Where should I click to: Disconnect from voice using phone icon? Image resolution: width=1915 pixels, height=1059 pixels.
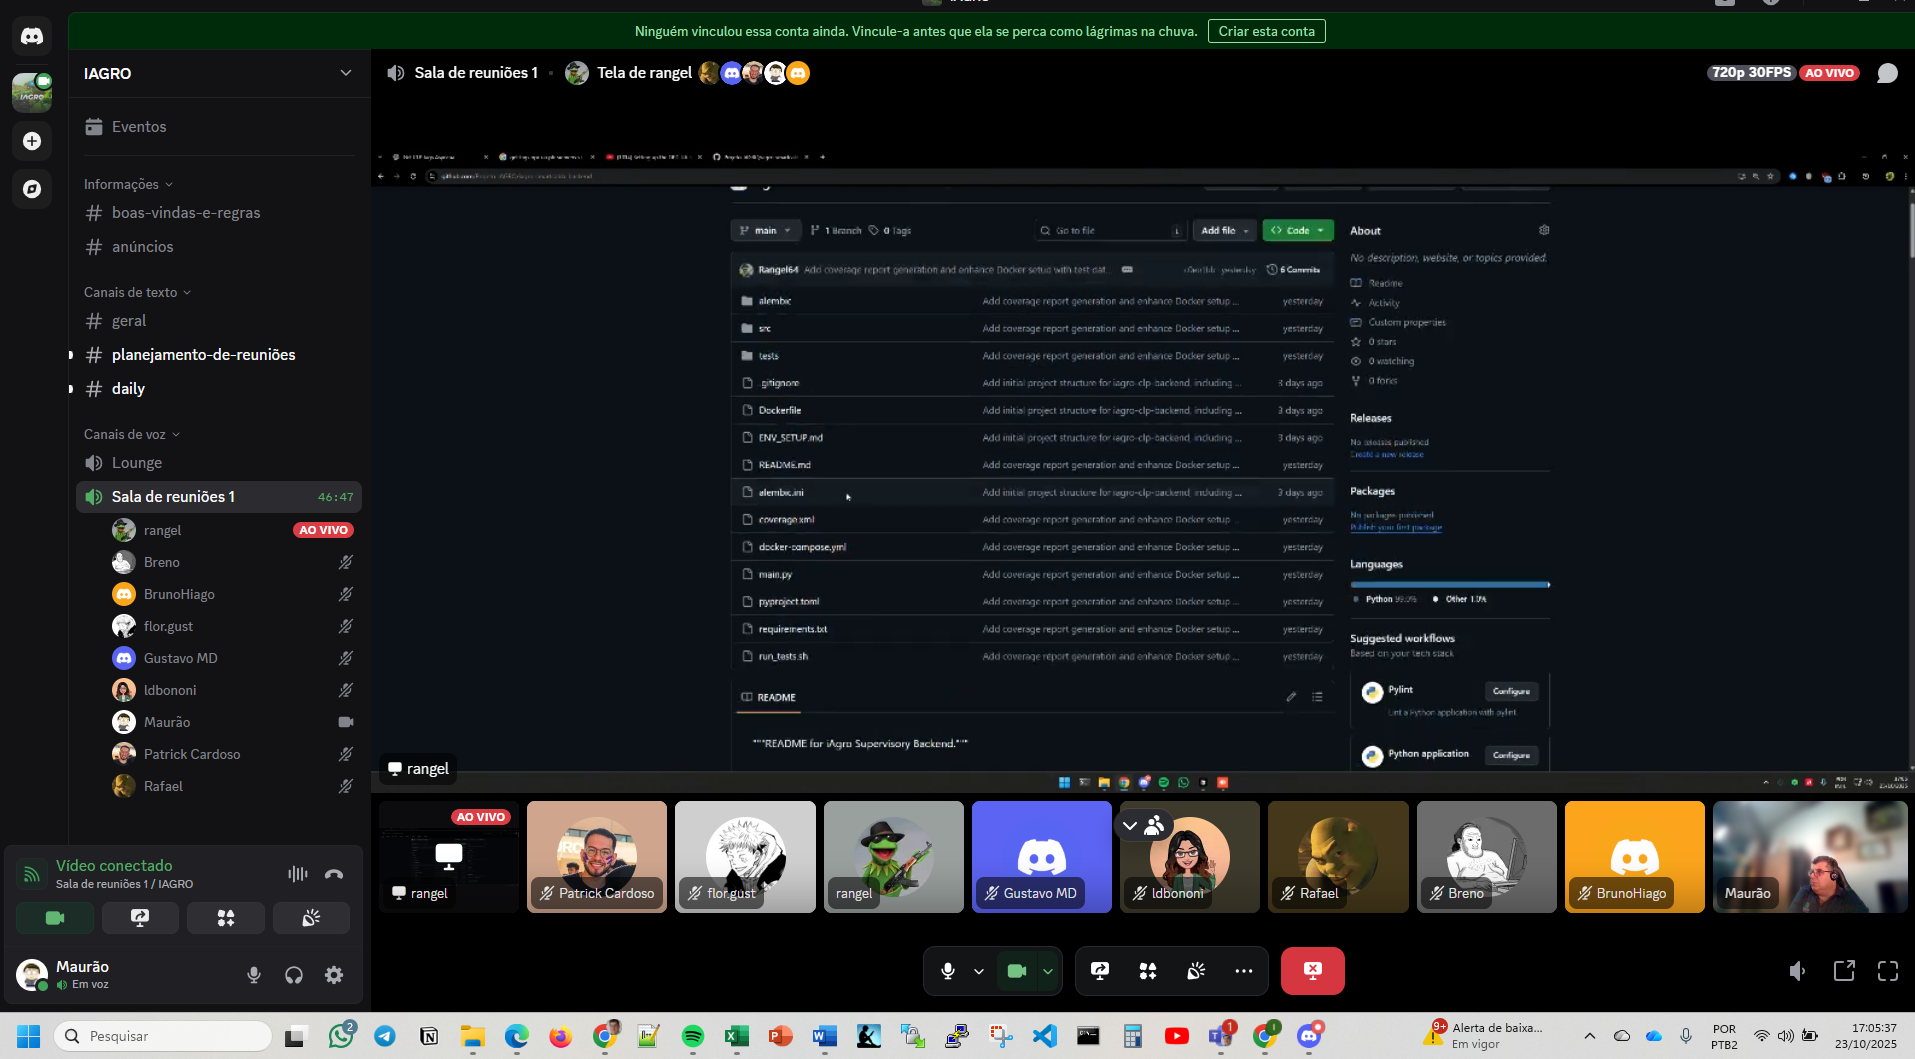(334, 873)
